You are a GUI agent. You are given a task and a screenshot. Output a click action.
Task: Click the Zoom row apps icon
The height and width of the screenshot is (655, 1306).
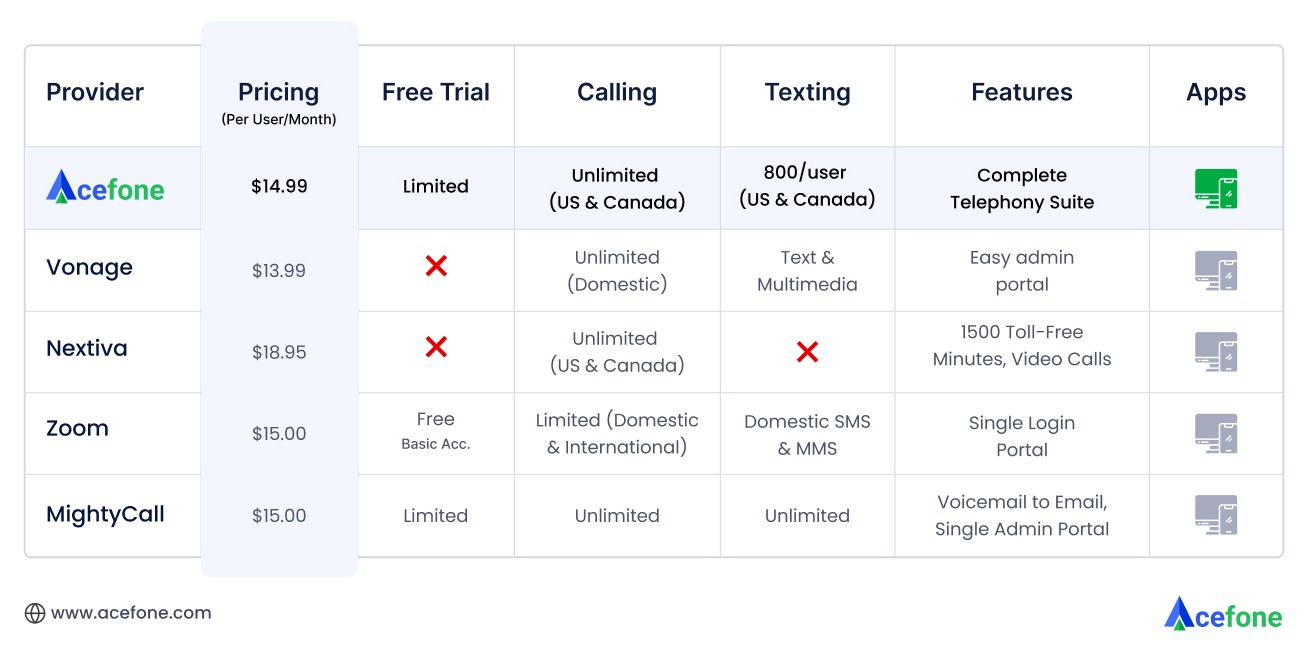[1216, 434]
